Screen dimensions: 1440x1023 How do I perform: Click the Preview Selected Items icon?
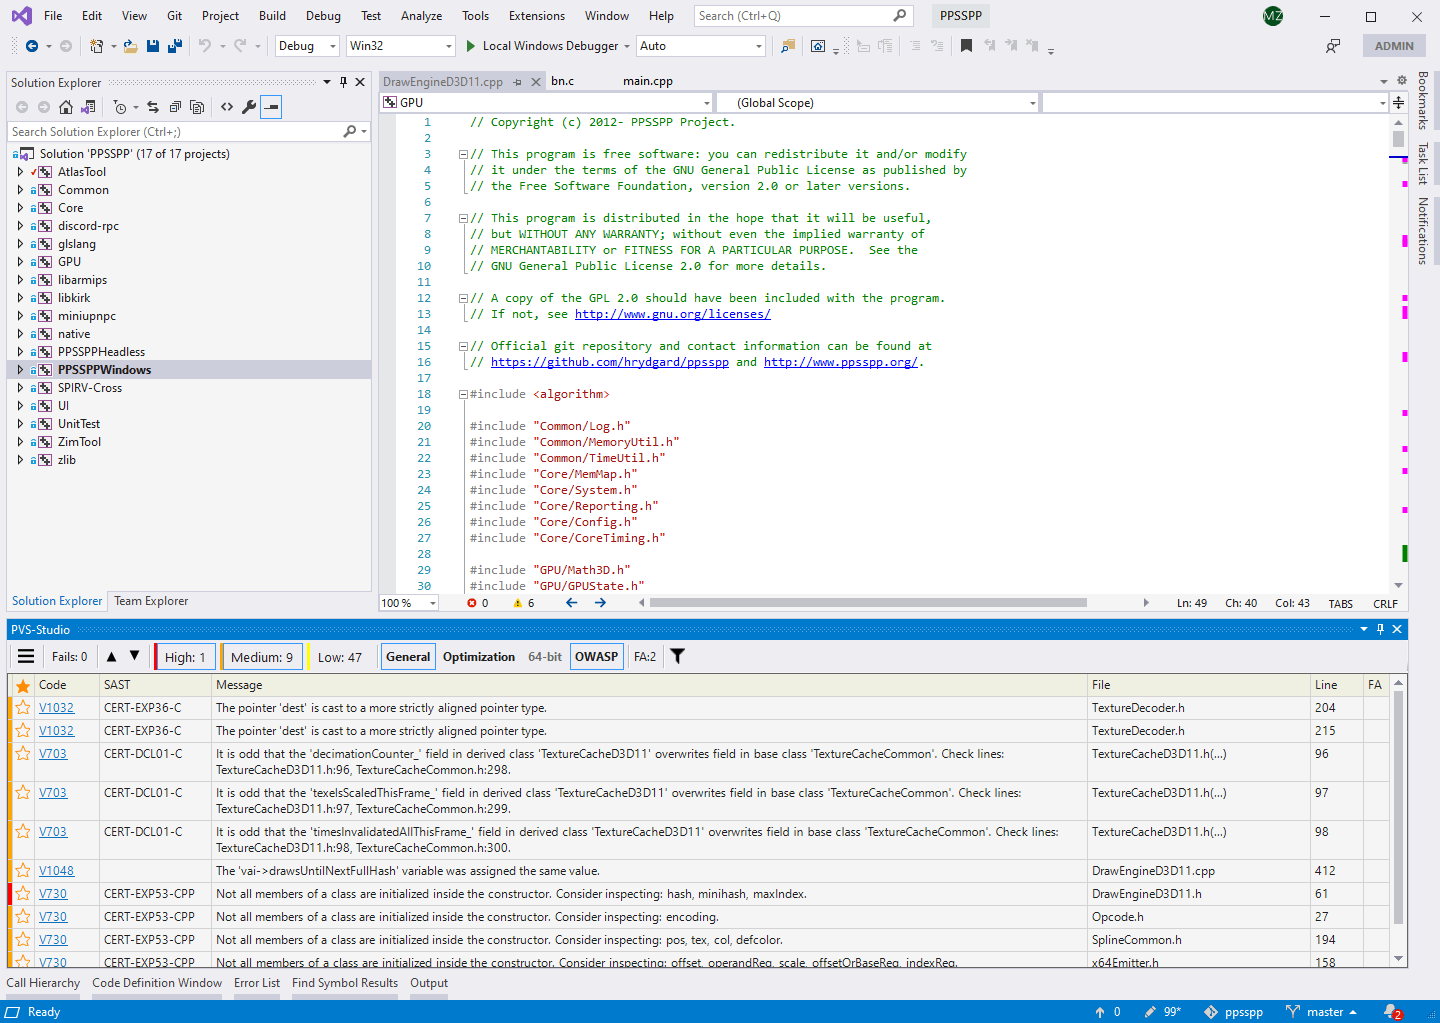point(271,107)
